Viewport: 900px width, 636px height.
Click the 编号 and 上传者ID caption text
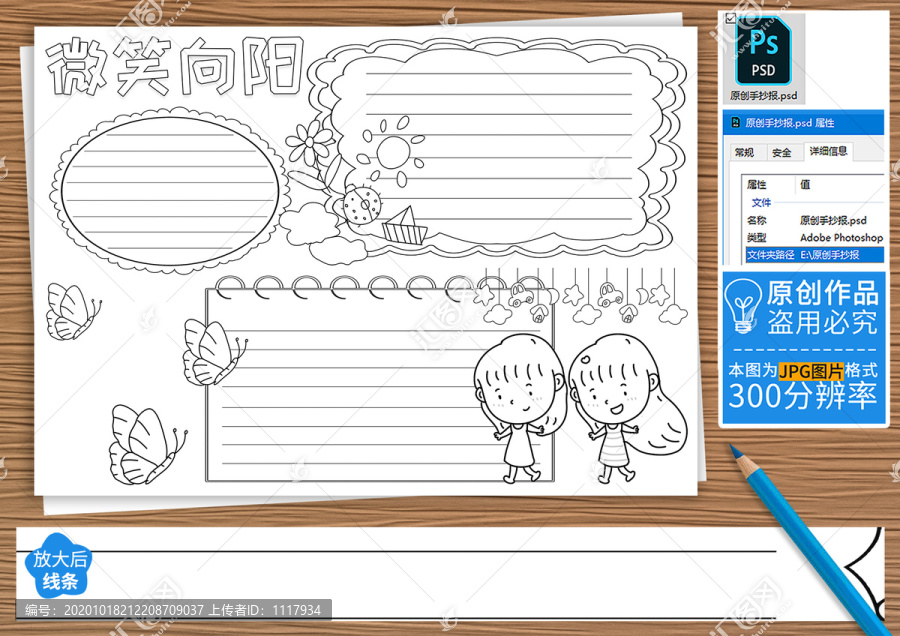[x=173, y=610]
